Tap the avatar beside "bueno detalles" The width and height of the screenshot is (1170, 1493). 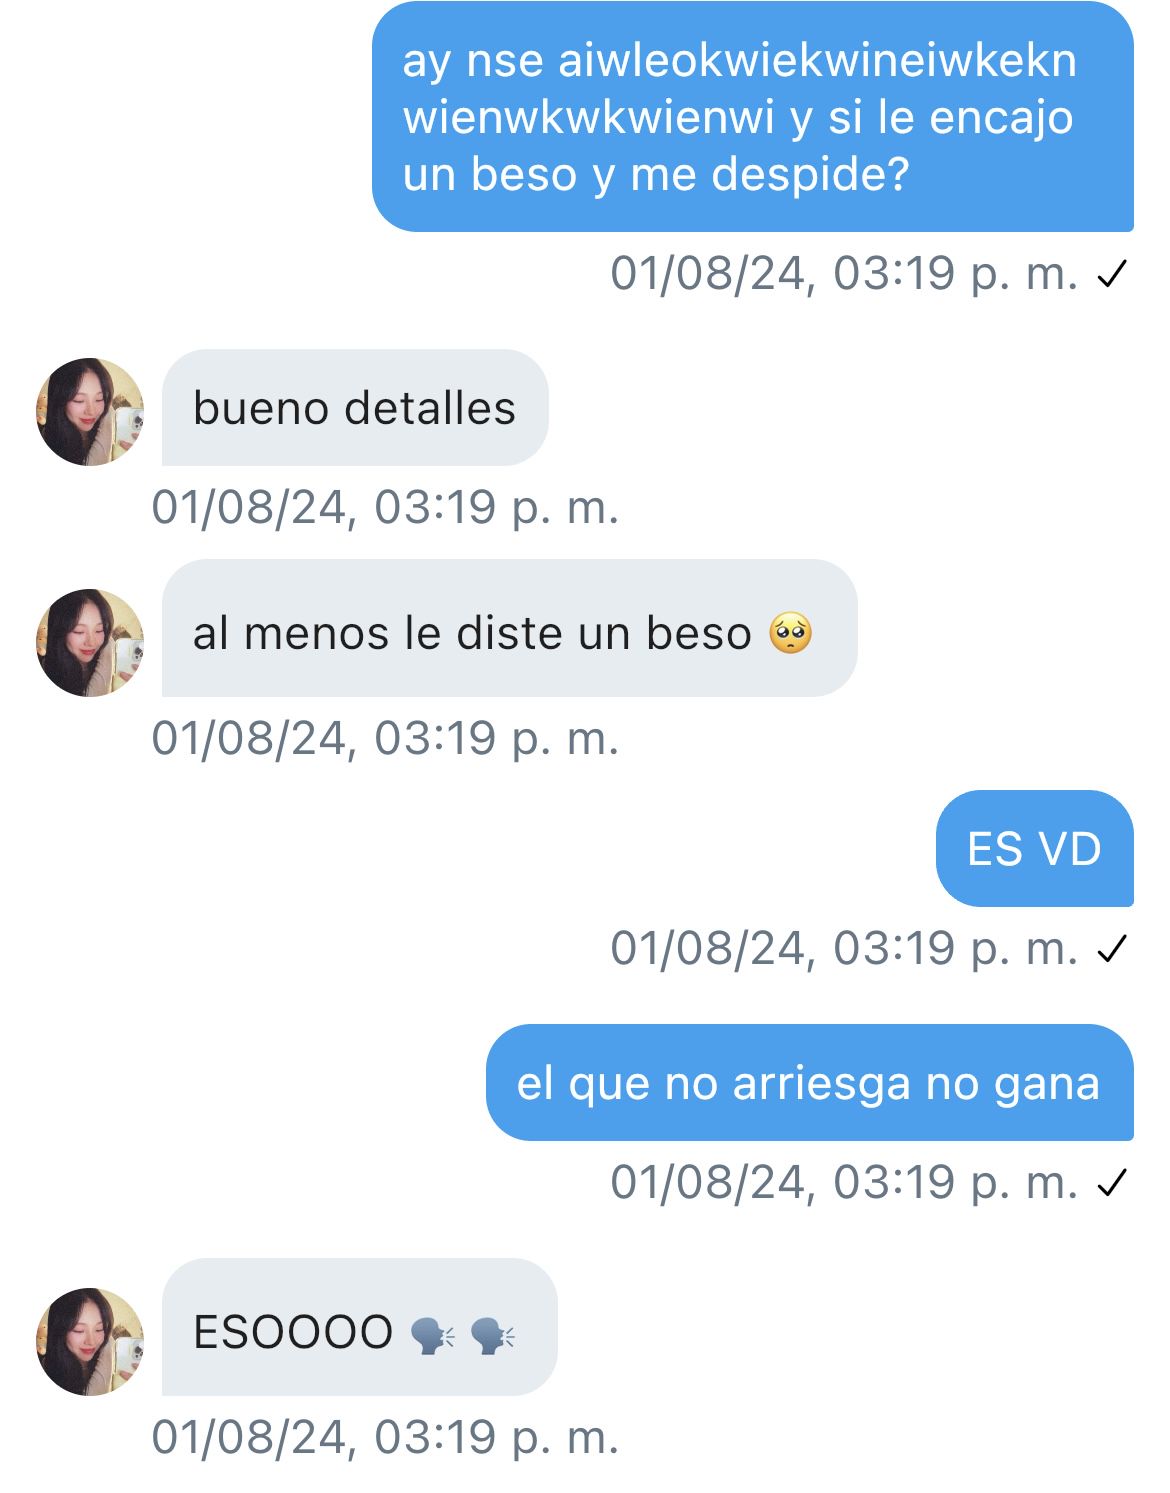coord(90,412)
